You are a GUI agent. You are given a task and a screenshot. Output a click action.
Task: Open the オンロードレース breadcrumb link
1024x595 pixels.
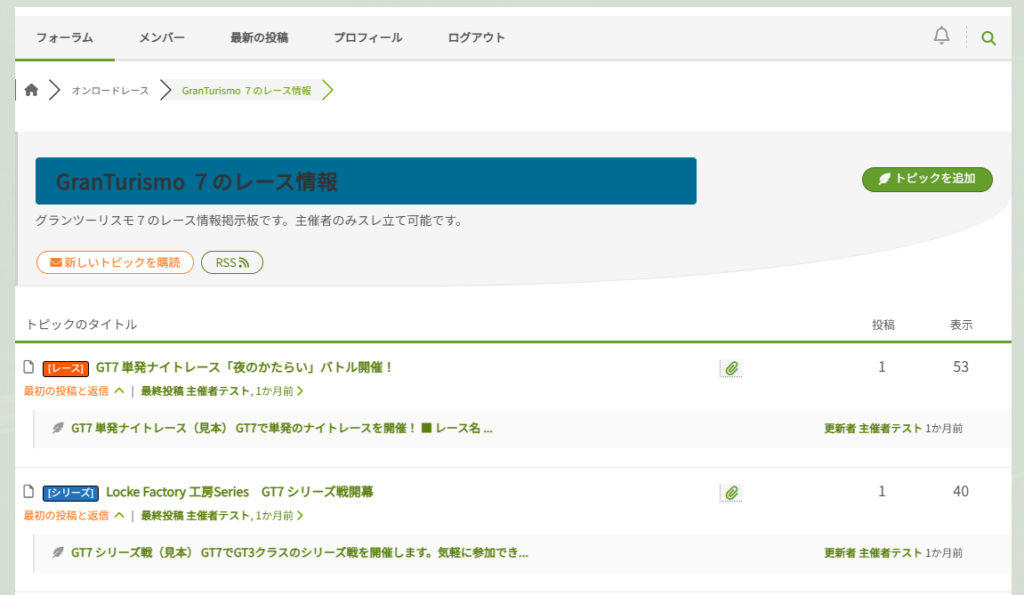(110, 91)
